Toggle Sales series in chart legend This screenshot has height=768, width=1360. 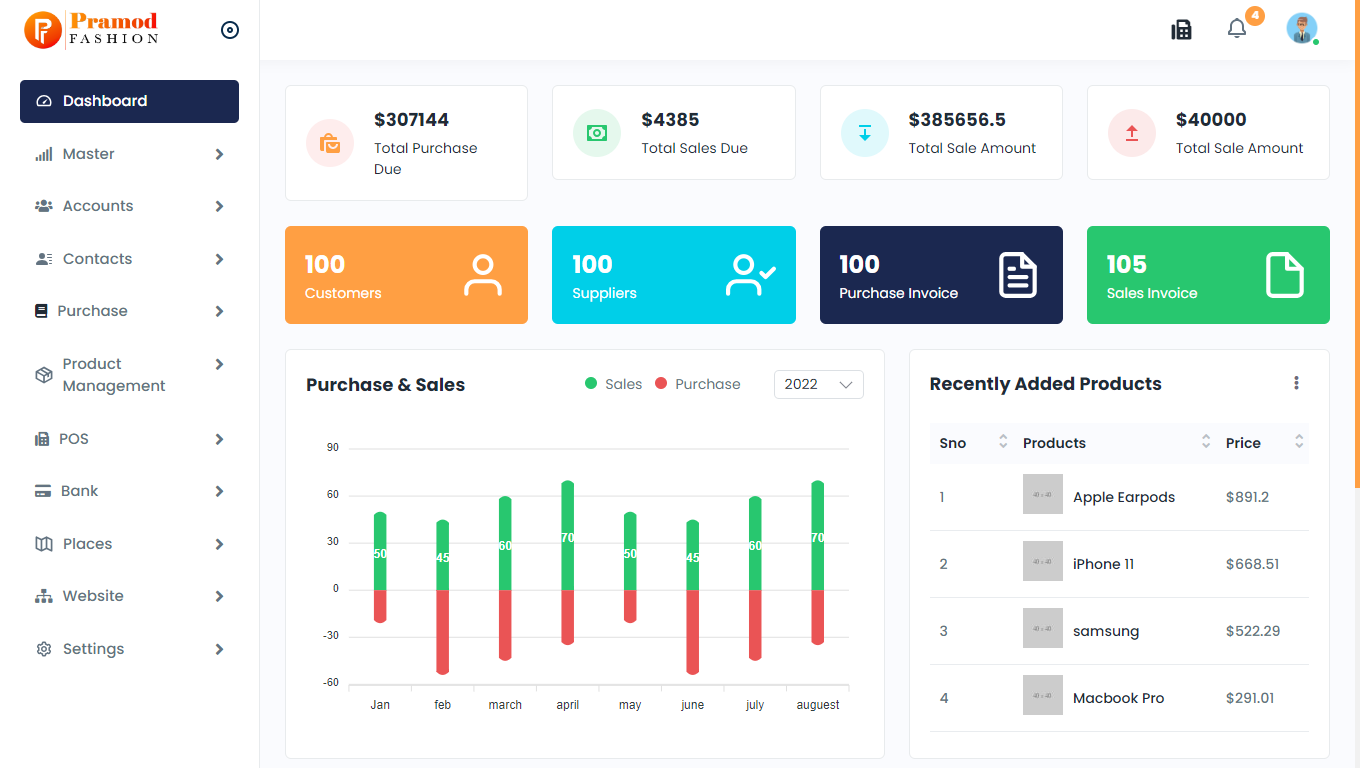click(613, 384)
